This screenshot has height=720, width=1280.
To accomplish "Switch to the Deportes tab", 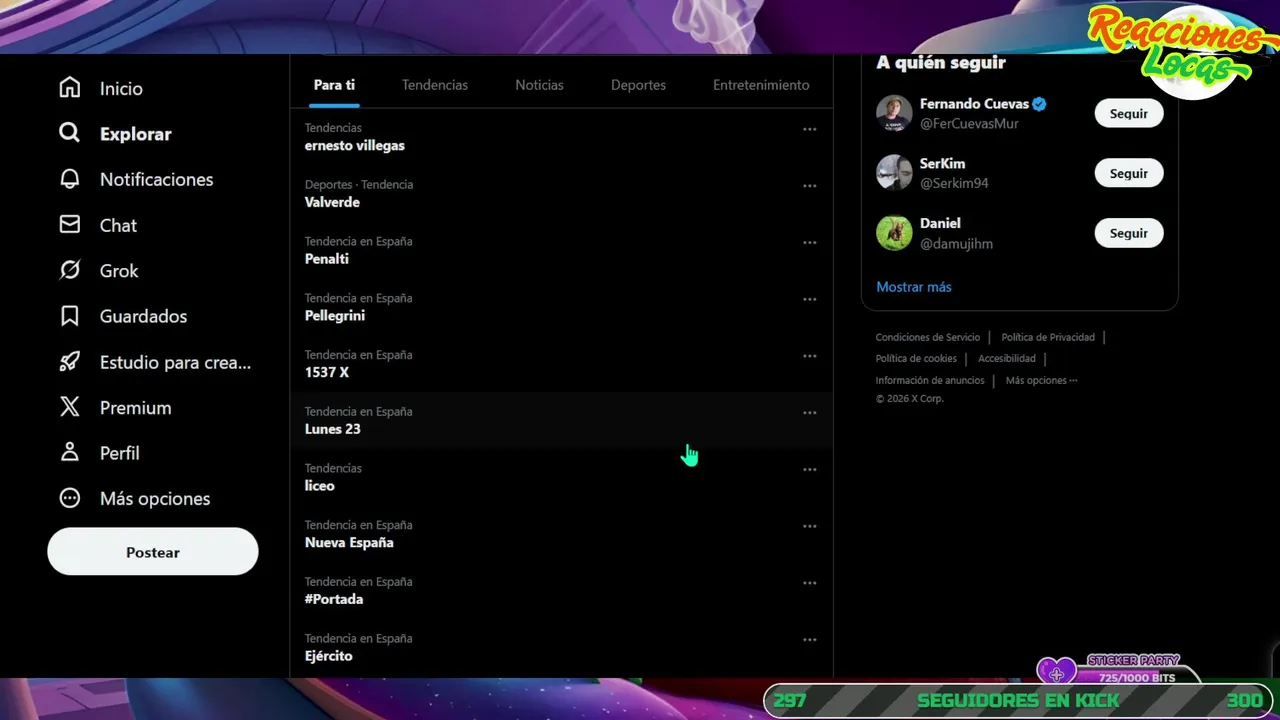I will point(638,85).
